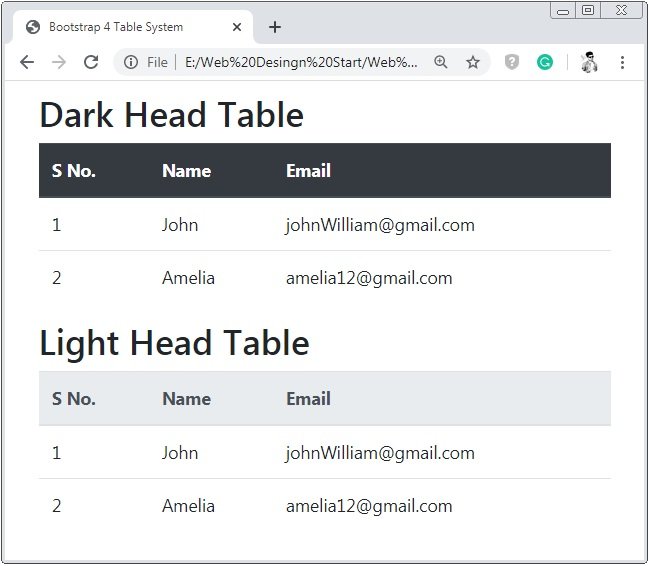Click johnWilliam@gmail.com in light head table

click(380, 454)
